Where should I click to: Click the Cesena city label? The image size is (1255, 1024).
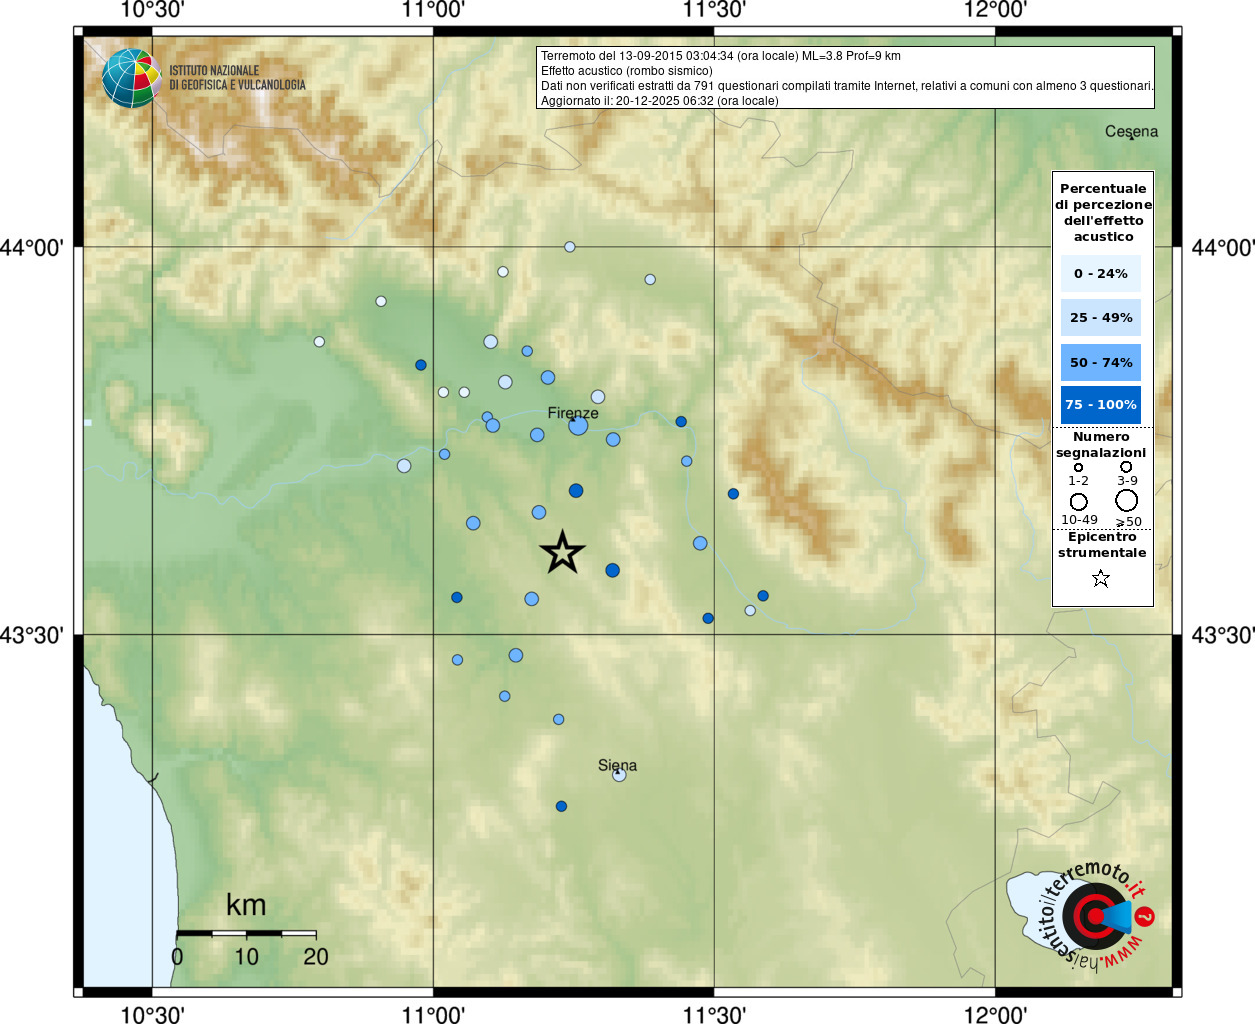tap(1131, 131)
